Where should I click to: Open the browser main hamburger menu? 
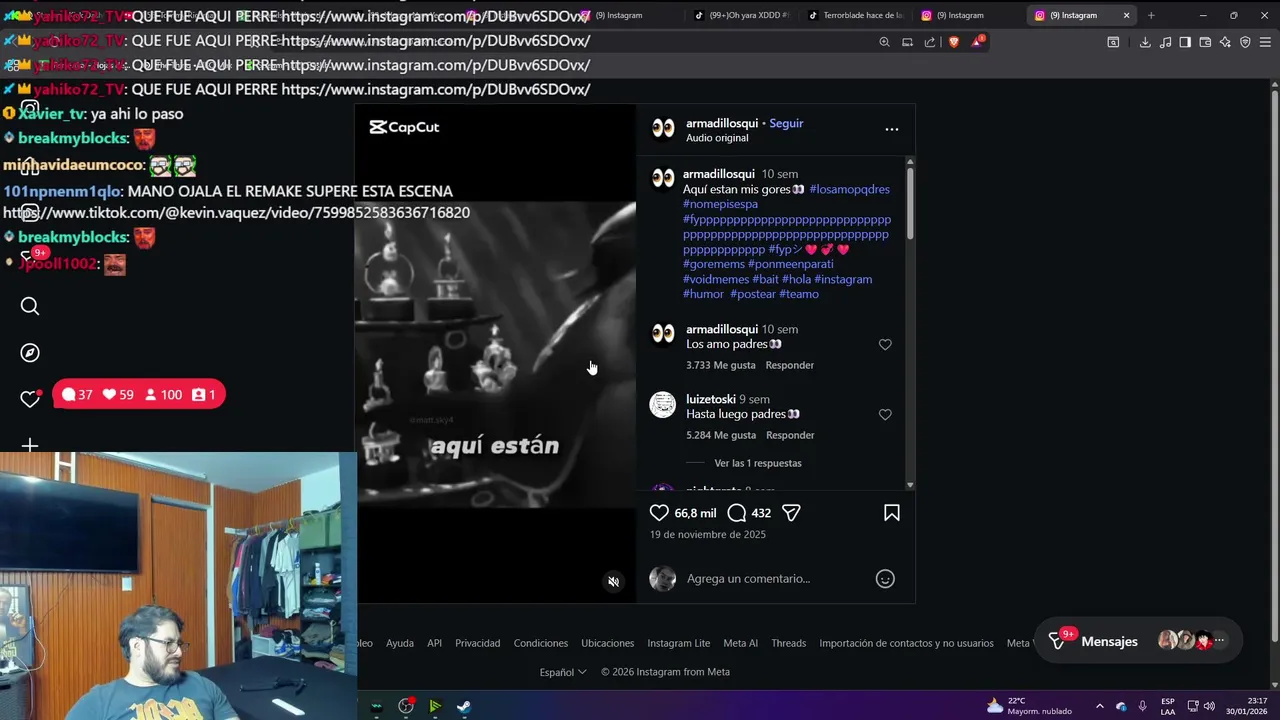pos(1266,42)
